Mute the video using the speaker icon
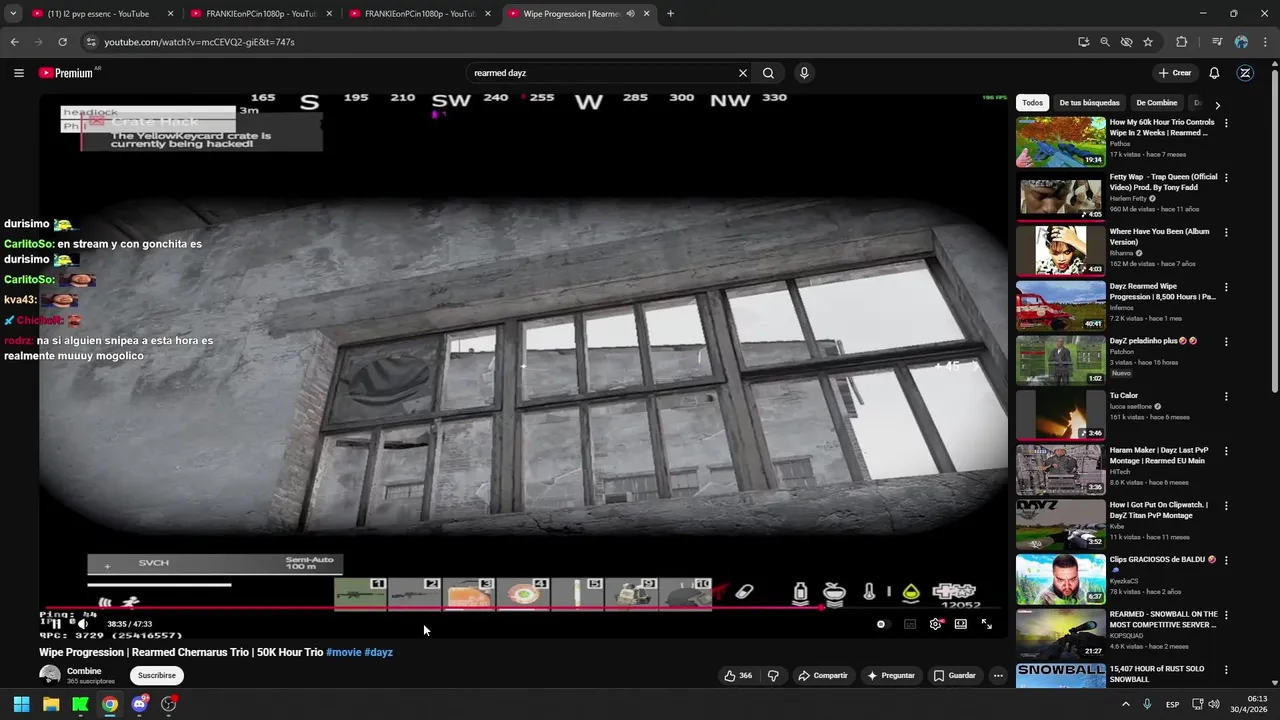The height and width of the screenshot is (720, 1280). (82, 624)
